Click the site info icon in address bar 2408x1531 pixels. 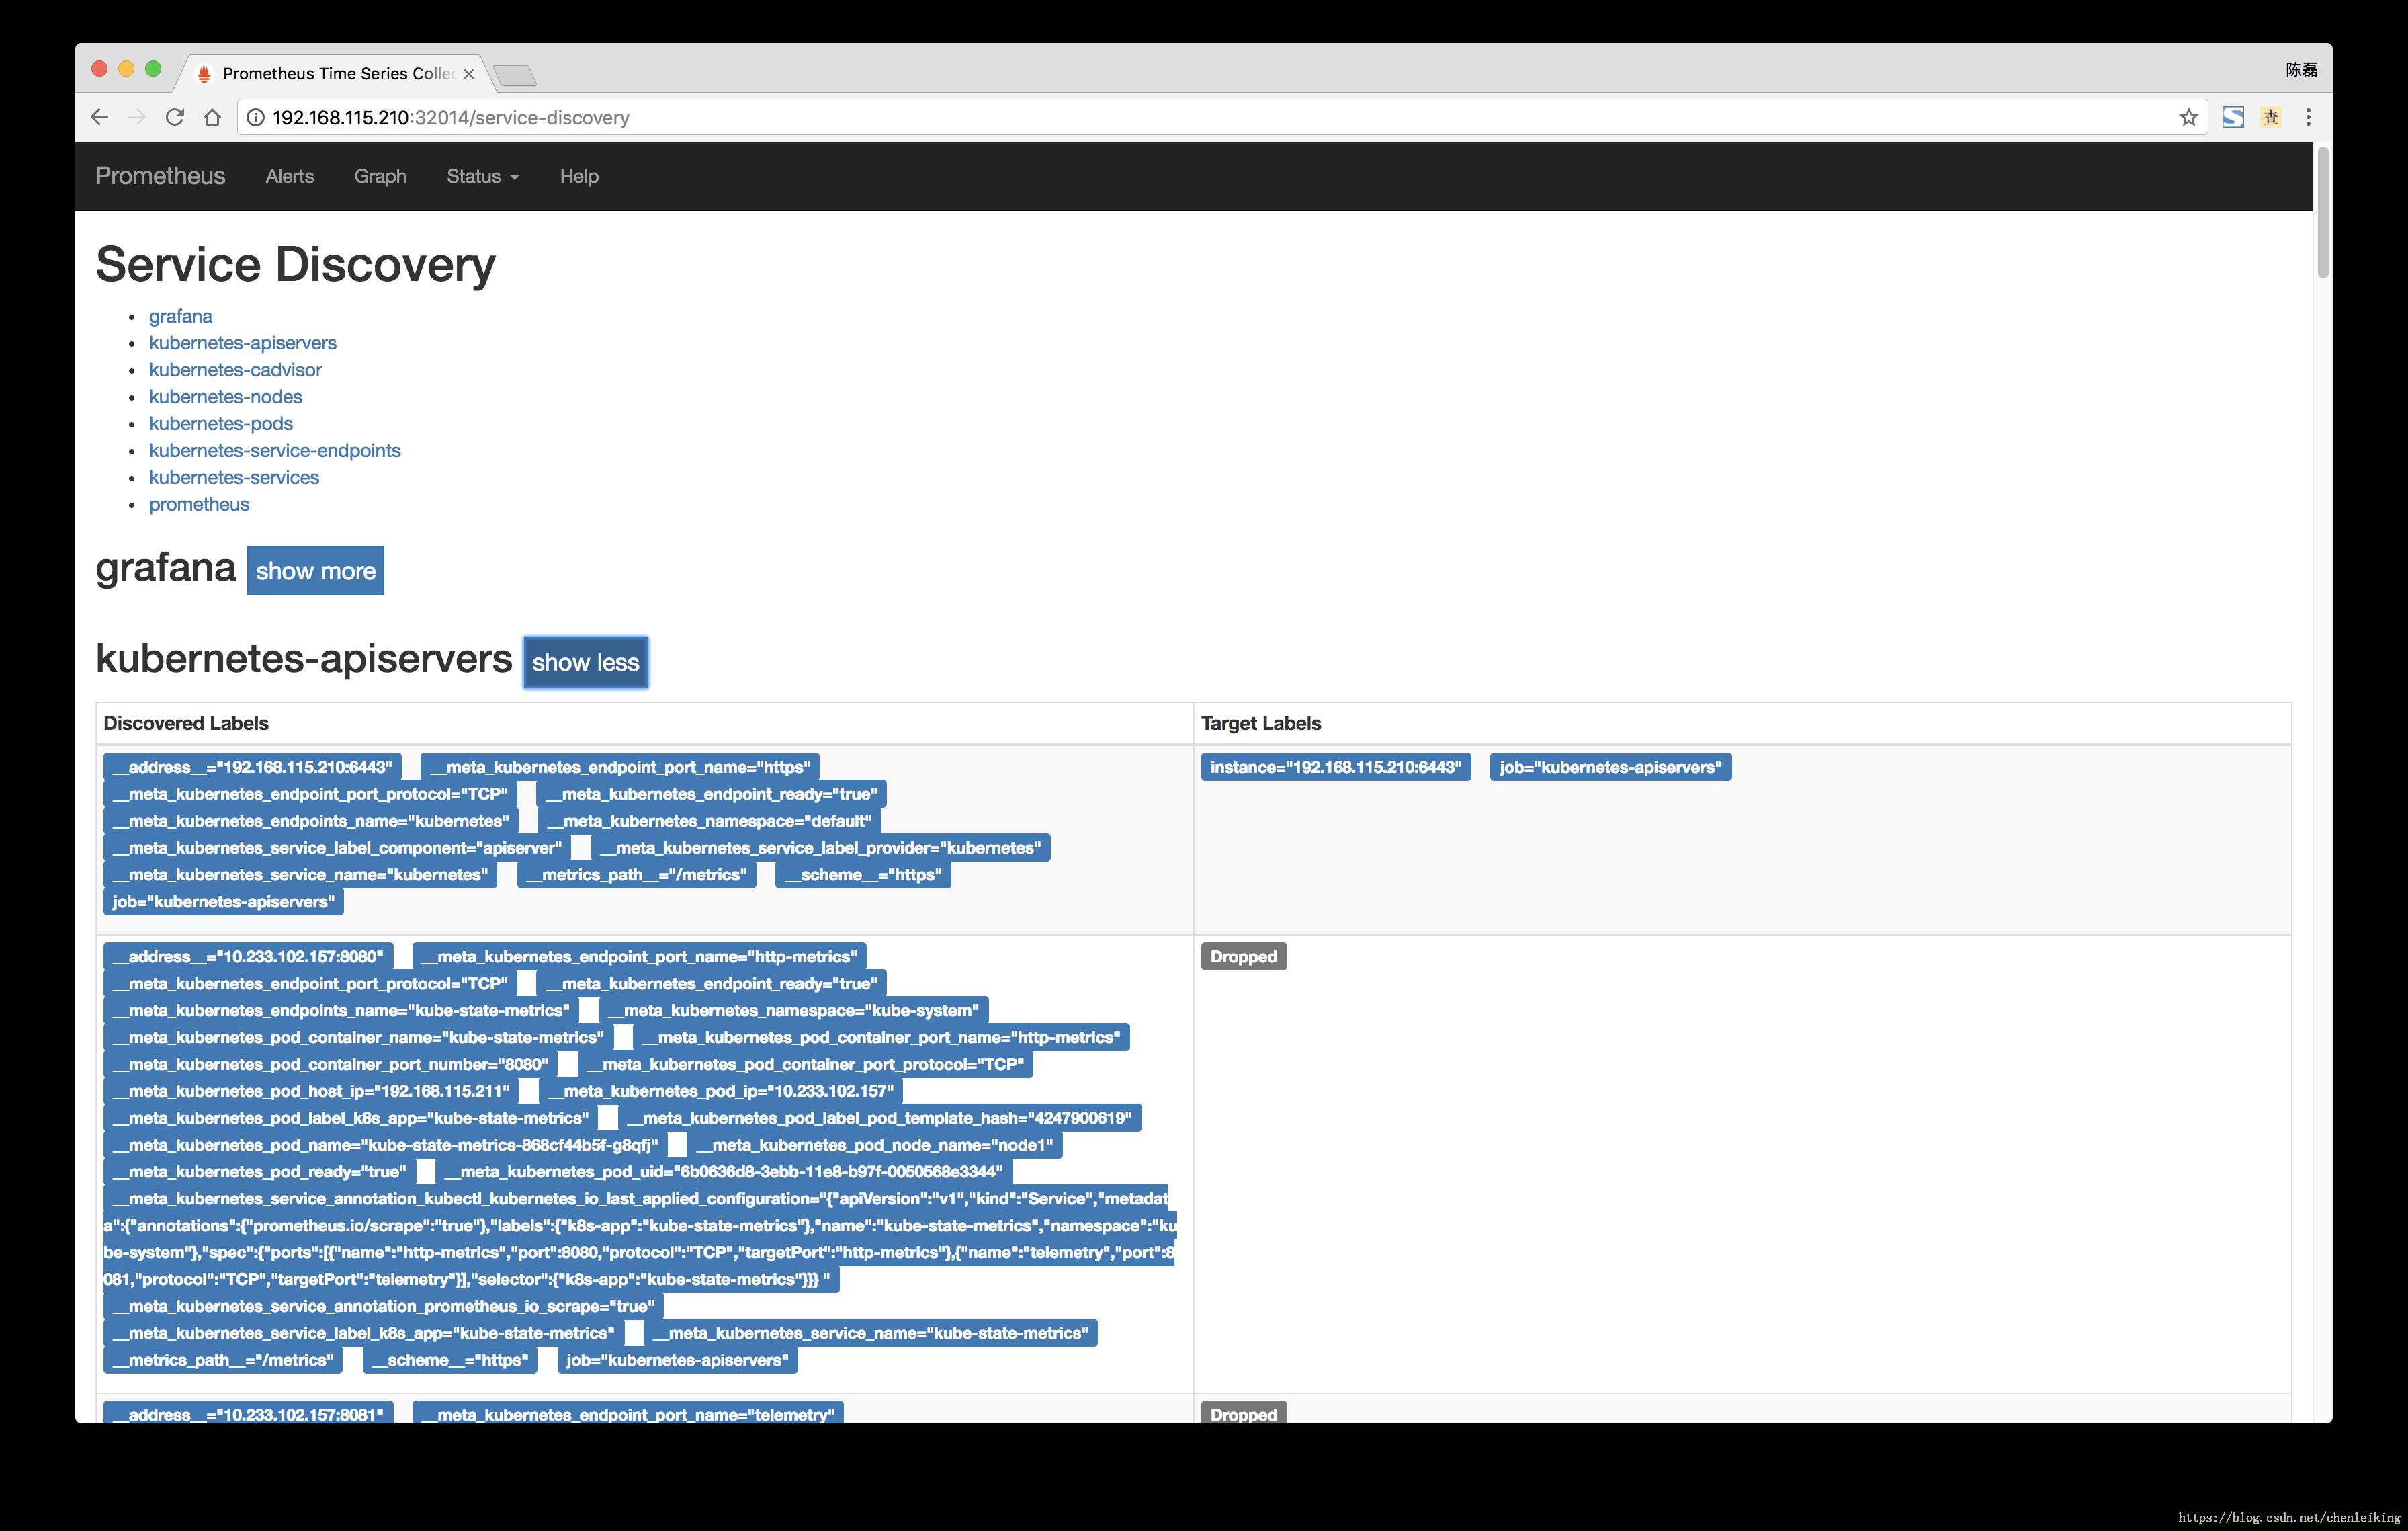coord(255,117)
